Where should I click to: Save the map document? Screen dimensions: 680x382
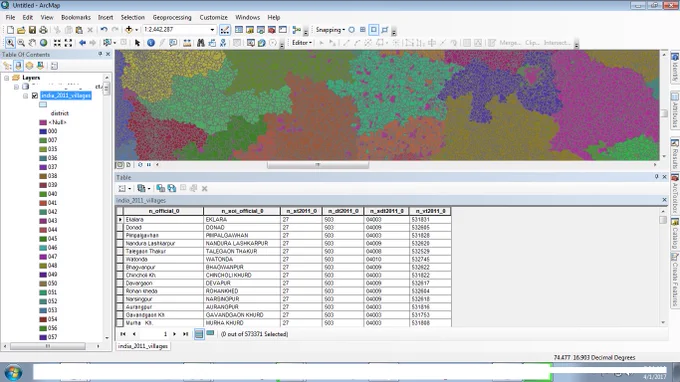coord(32,30)
